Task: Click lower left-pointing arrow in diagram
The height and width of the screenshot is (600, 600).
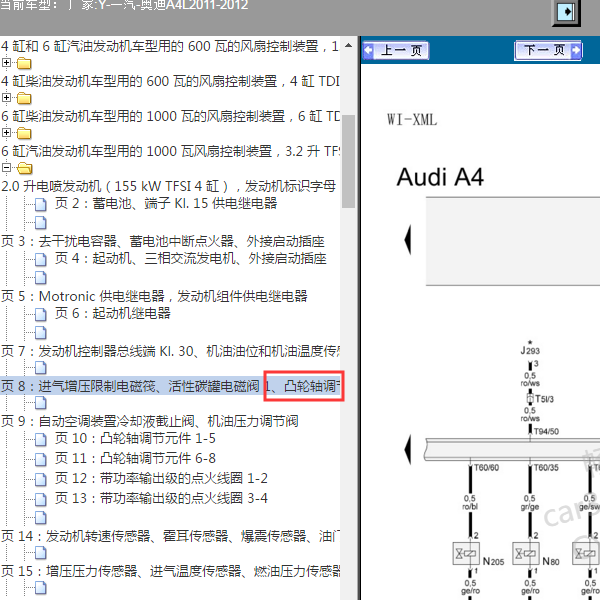Action: point(408,450)
